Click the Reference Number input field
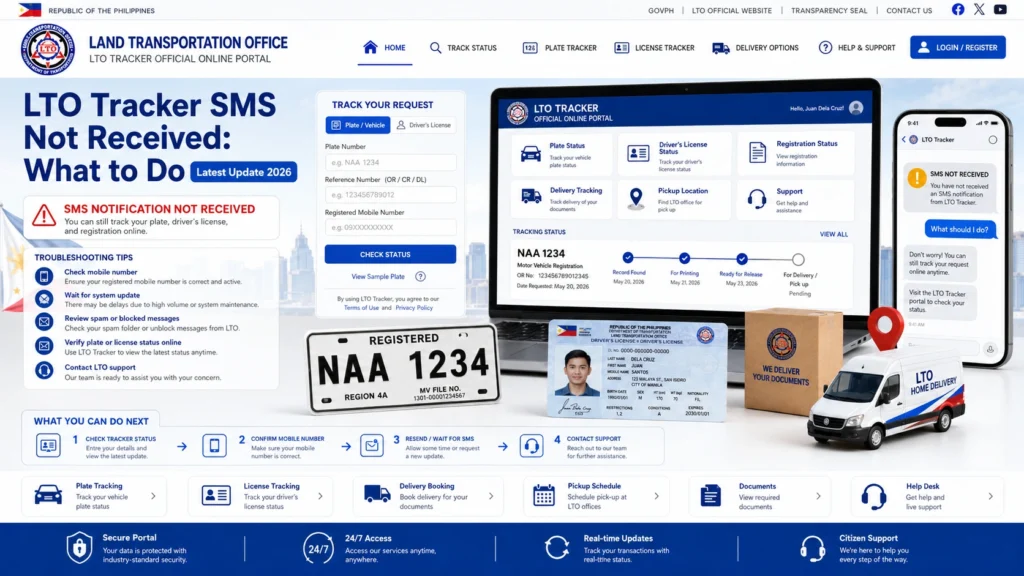 tap(391, 195)
